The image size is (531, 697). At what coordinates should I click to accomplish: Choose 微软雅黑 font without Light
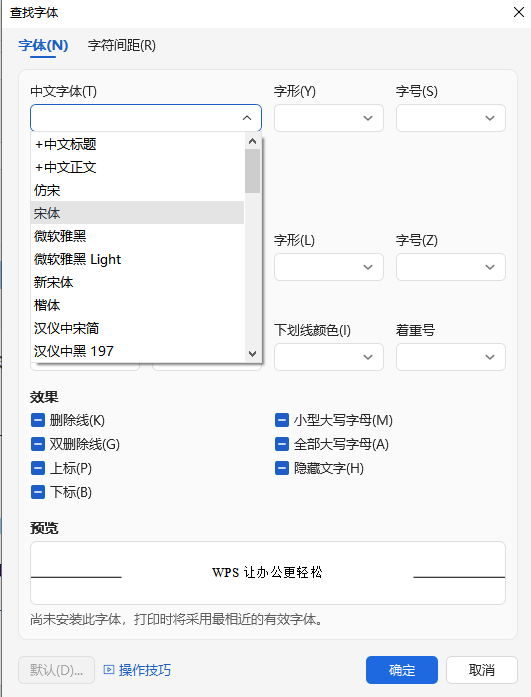[138, 236]
